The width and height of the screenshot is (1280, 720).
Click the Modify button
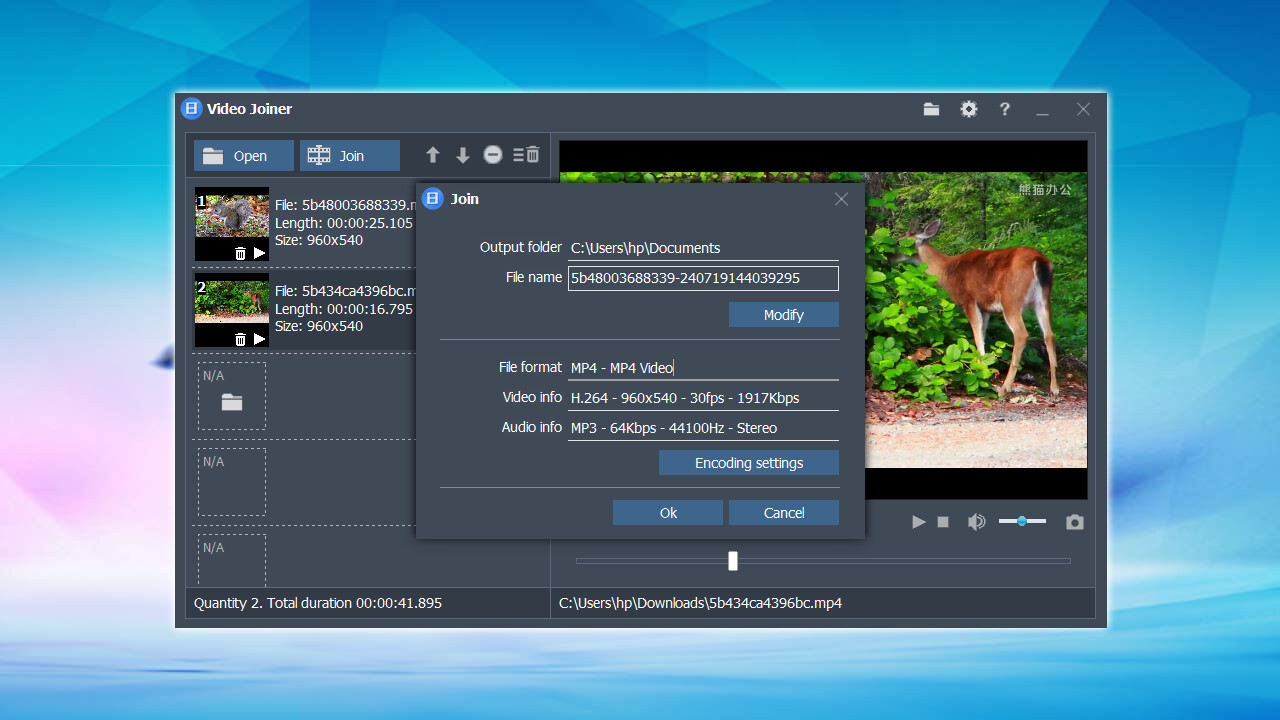point(783,315)
